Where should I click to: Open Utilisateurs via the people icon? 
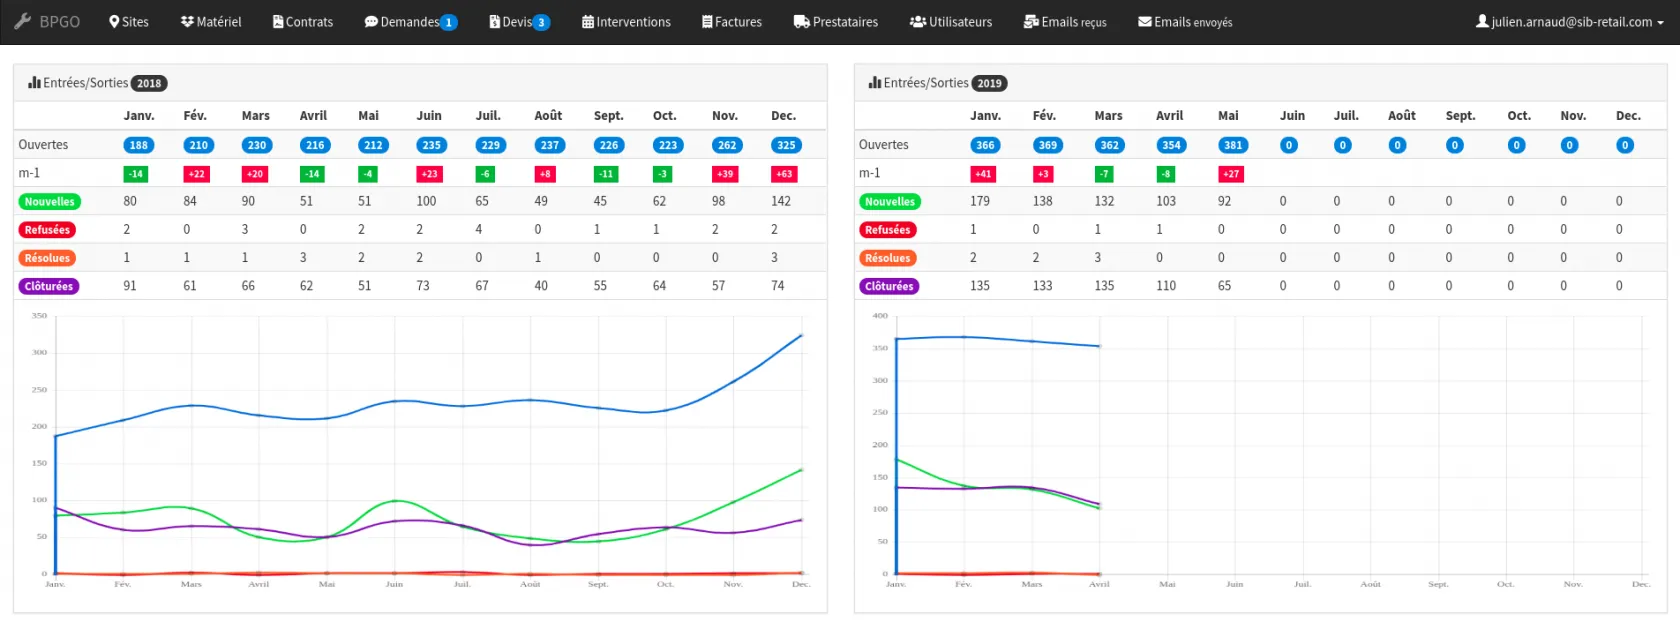[917, 22]
